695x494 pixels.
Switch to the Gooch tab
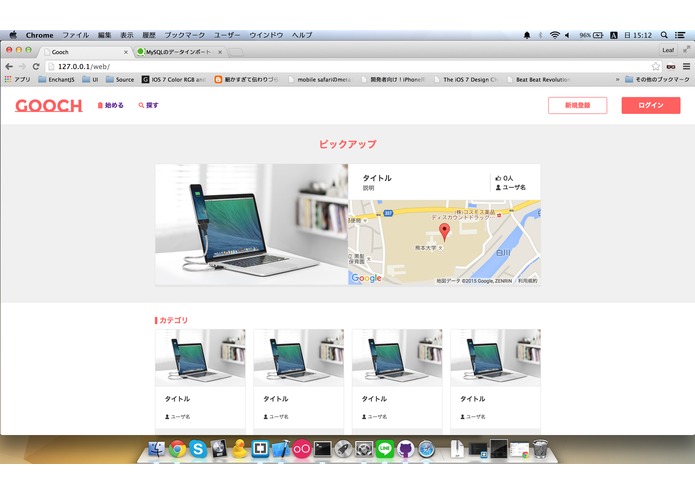click(x=84, y=52)
